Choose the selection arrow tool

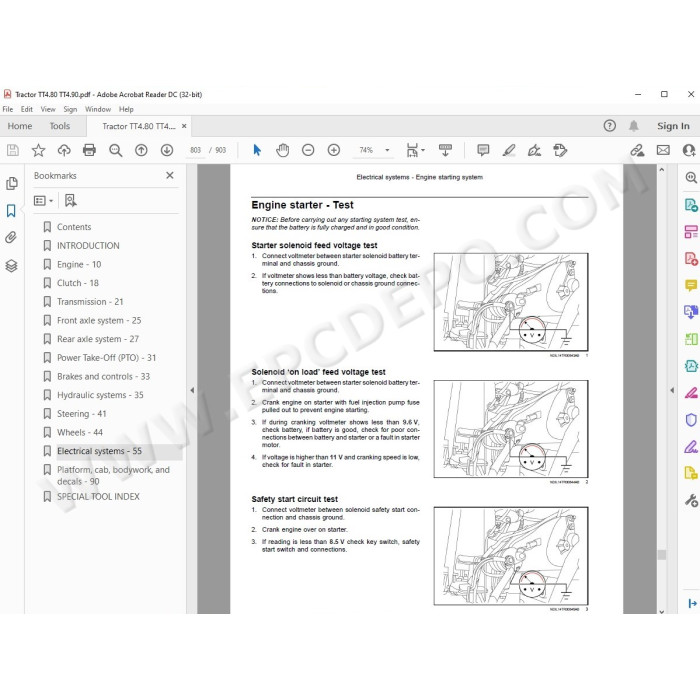click(x=257, y=150)
